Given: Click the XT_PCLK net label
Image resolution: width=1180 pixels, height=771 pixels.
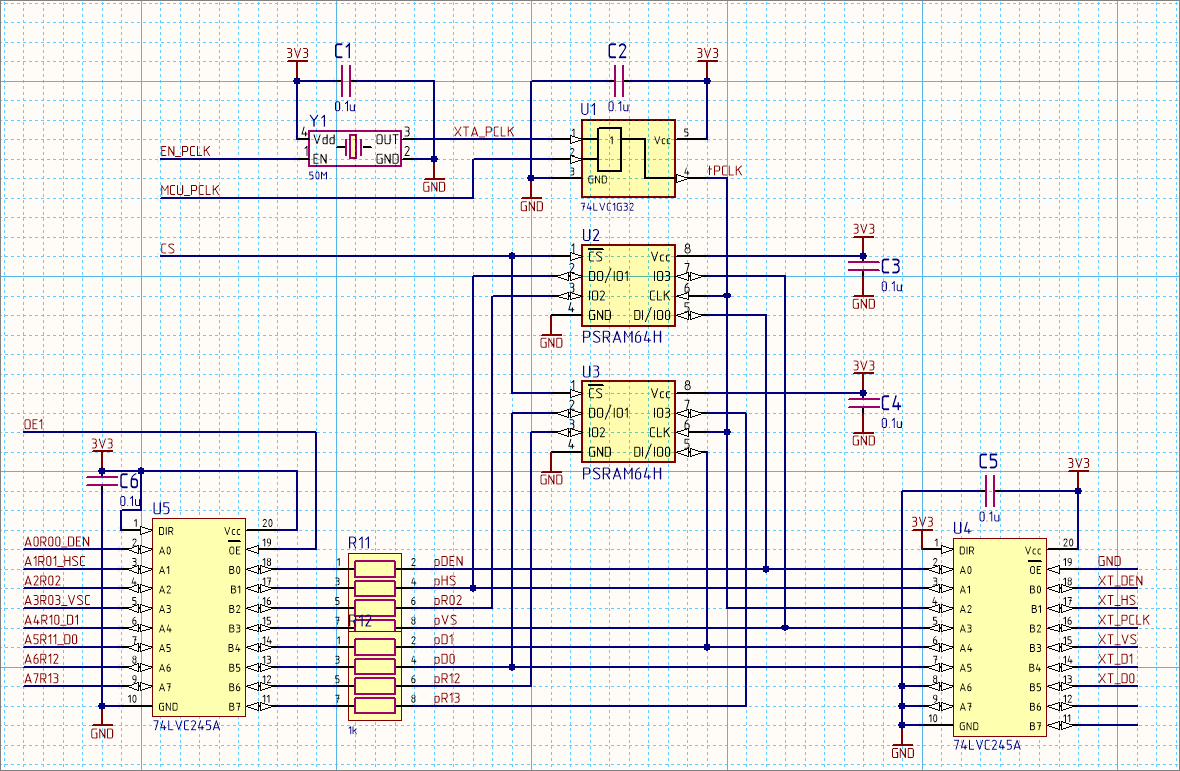Looking at the screenshot, I should pos(1123,620).
